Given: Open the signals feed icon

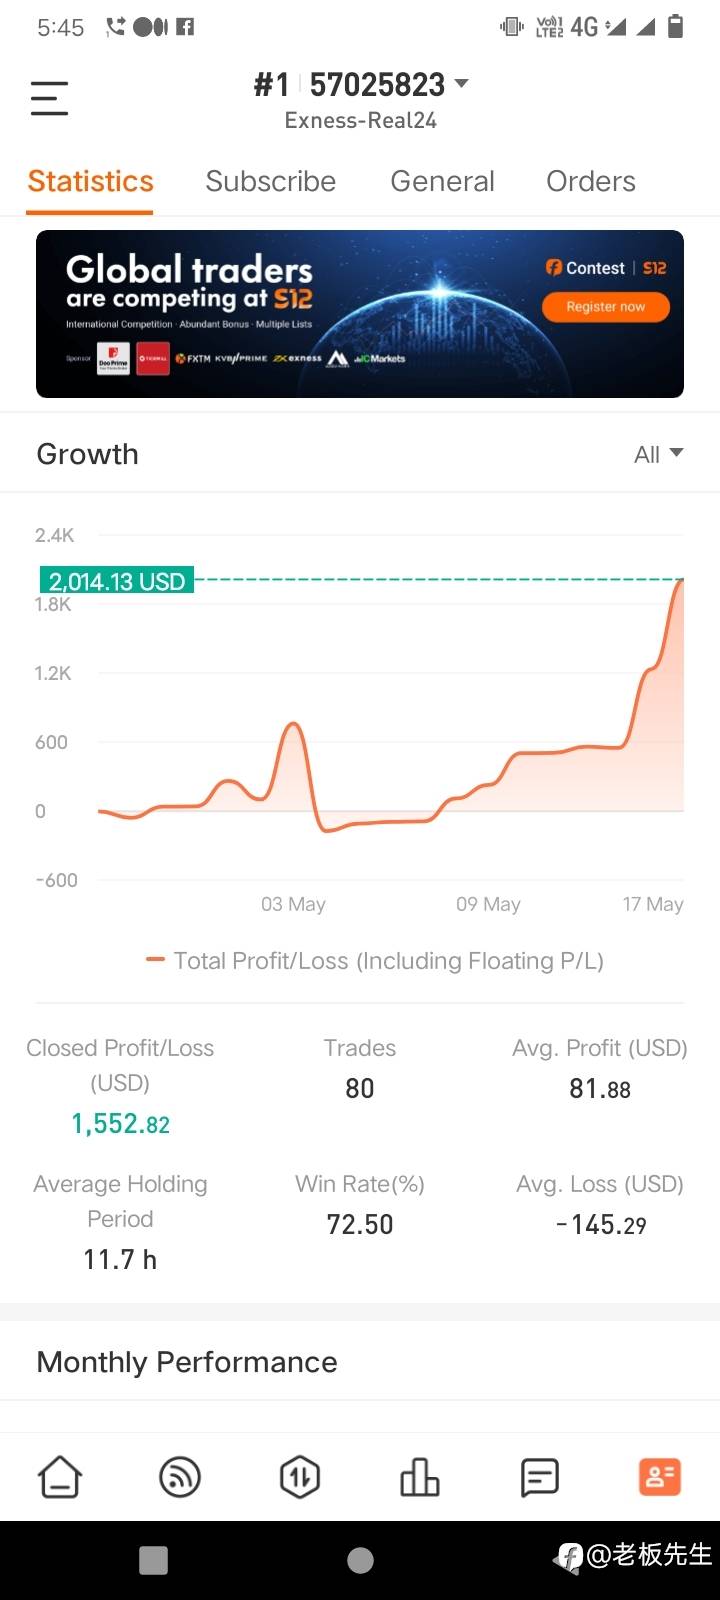Looking at the screenshot, I should 180,1477.
